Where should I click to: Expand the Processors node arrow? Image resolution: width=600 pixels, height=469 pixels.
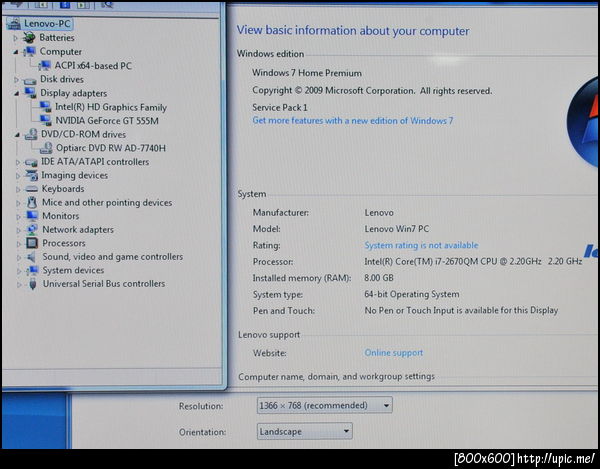[x=19, y=244]
